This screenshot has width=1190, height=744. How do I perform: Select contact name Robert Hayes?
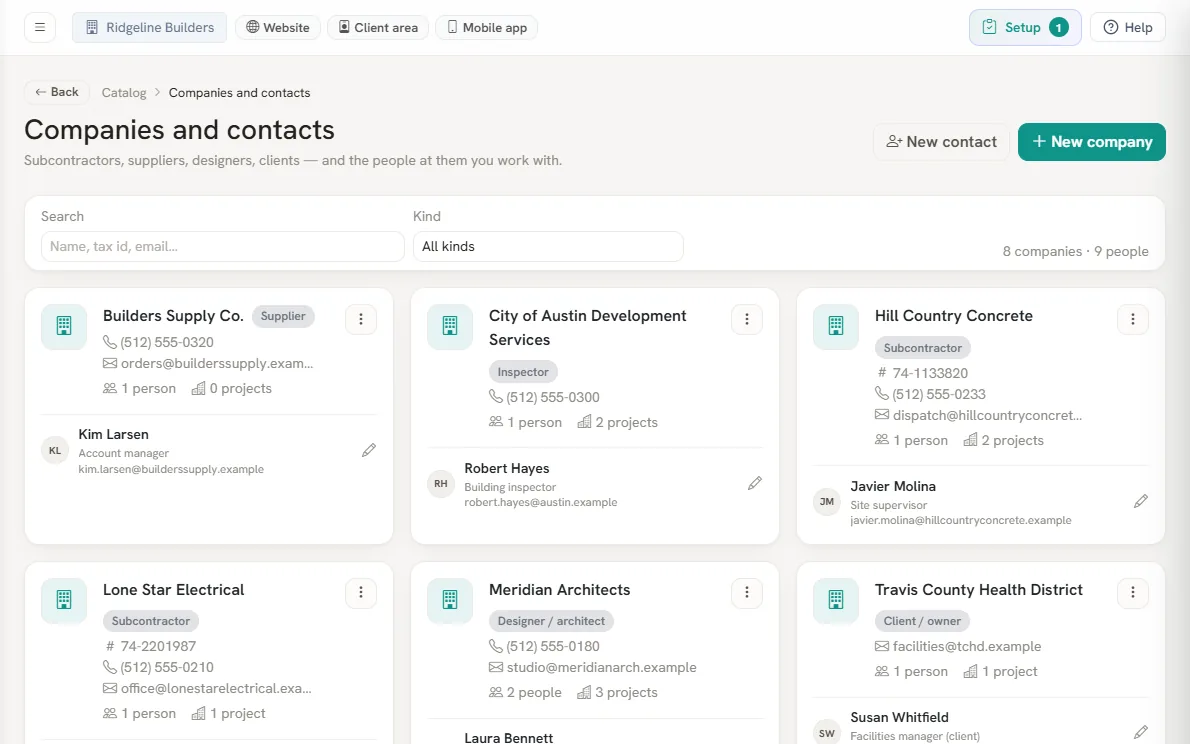507,468
